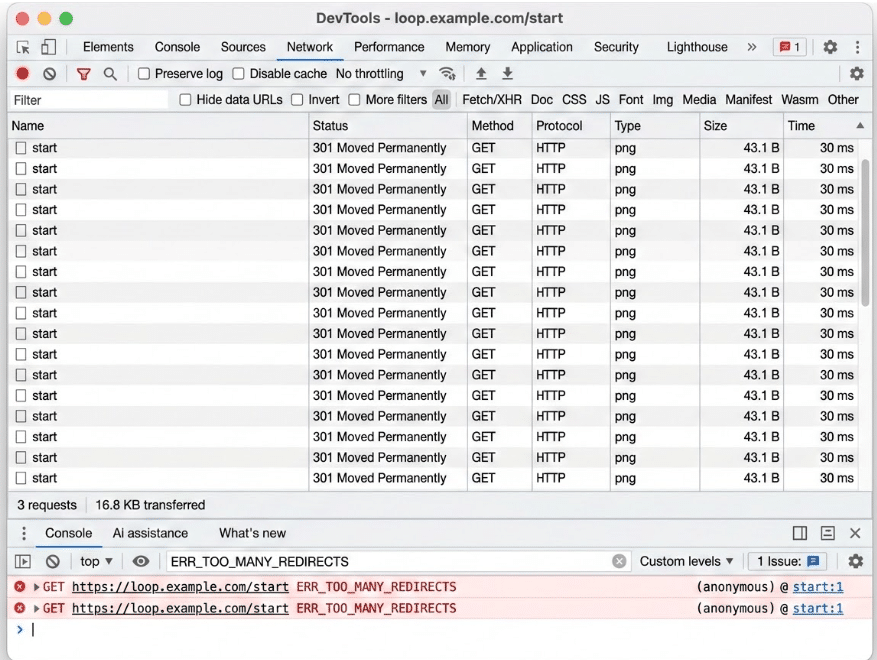This screenshot has width=877, height=660.
Task: Open console settings gear
Action: (x=856, y=561)
